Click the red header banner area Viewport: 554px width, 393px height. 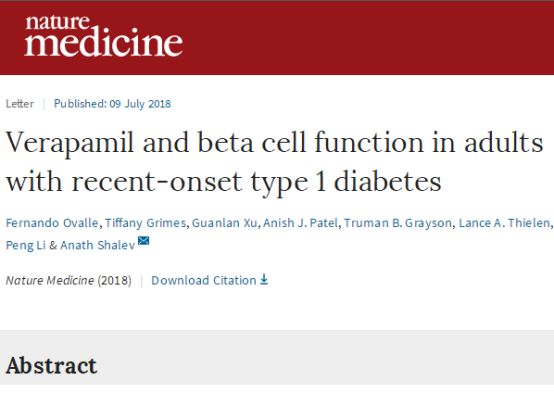click(x=277, y=37)
